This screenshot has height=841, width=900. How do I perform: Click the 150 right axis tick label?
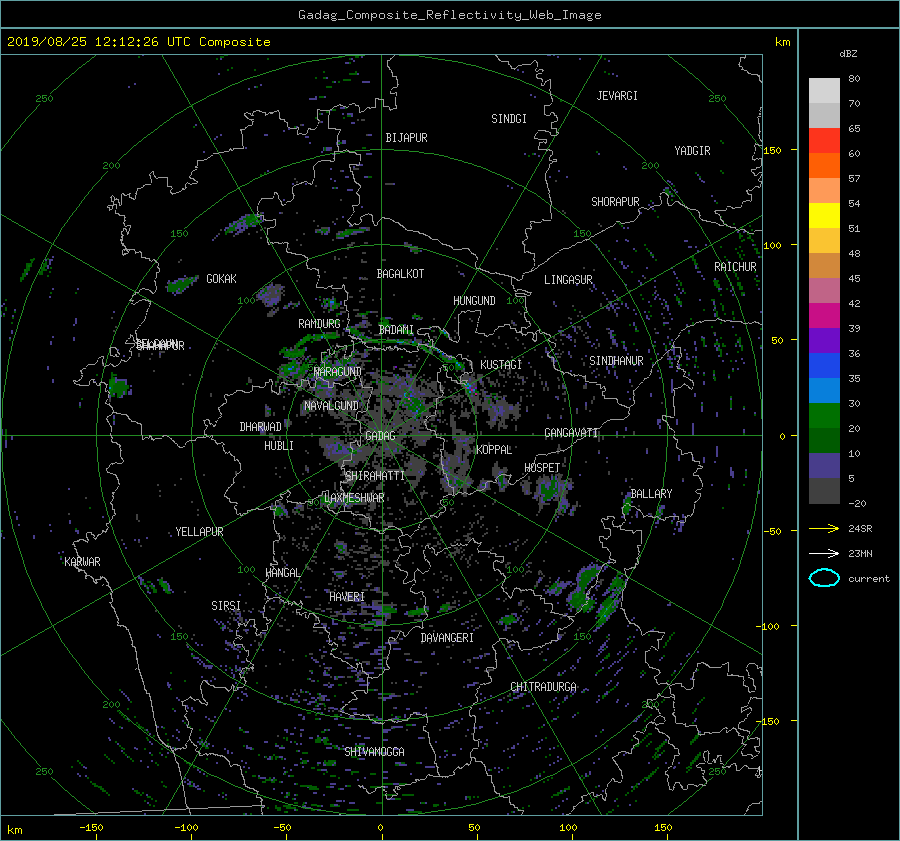[773, 150]
